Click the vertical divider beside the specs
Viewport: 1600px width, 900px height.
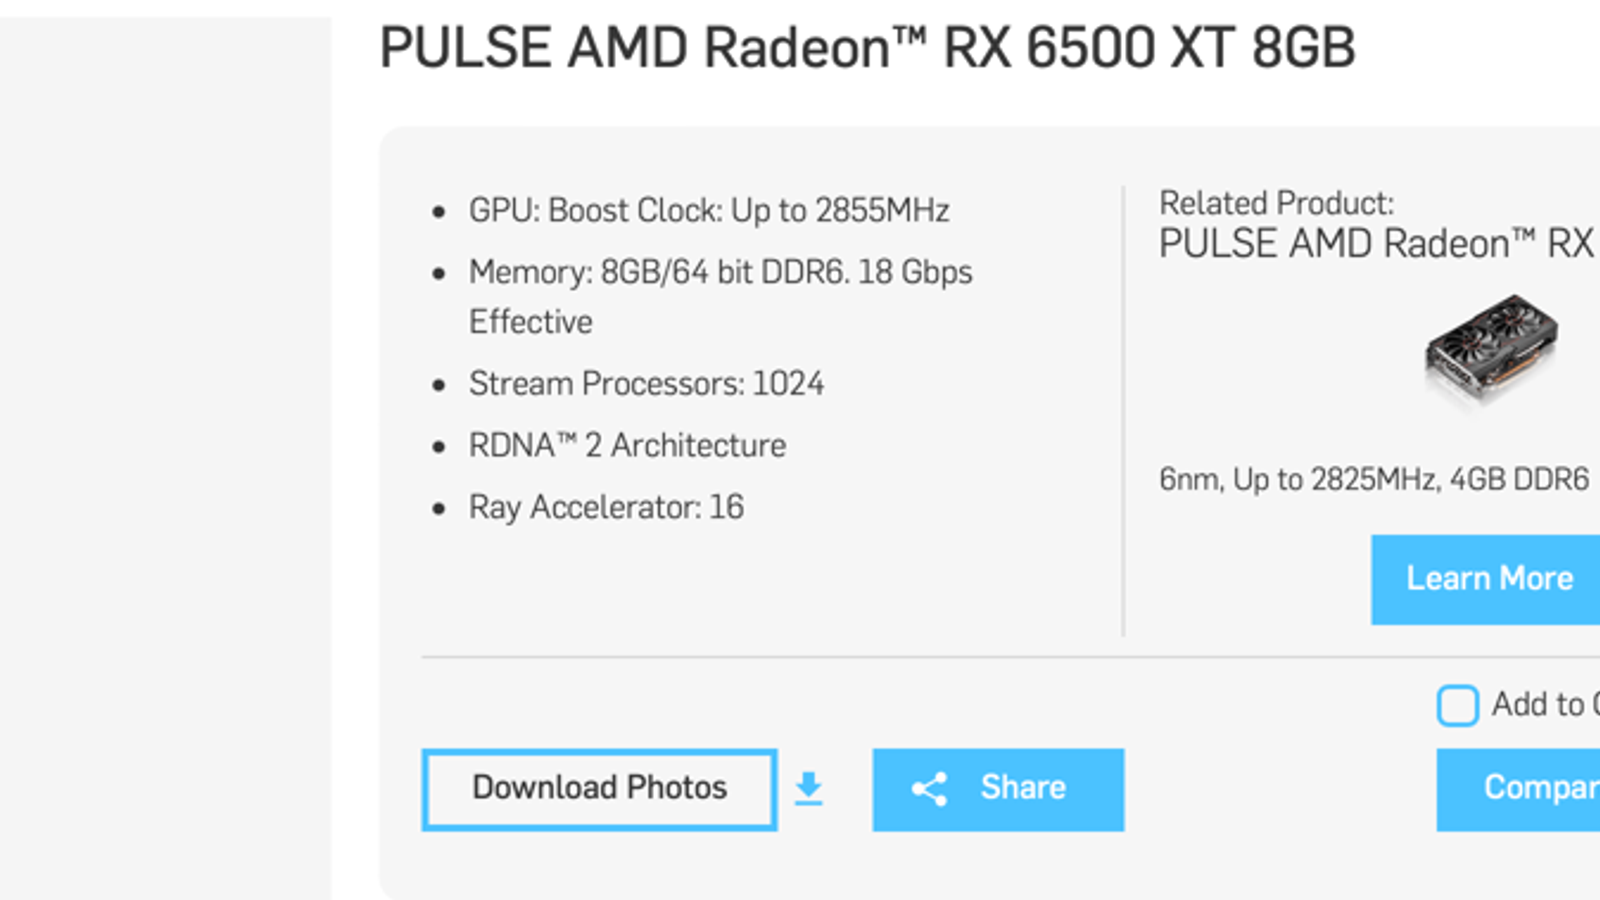point(1123,410)
